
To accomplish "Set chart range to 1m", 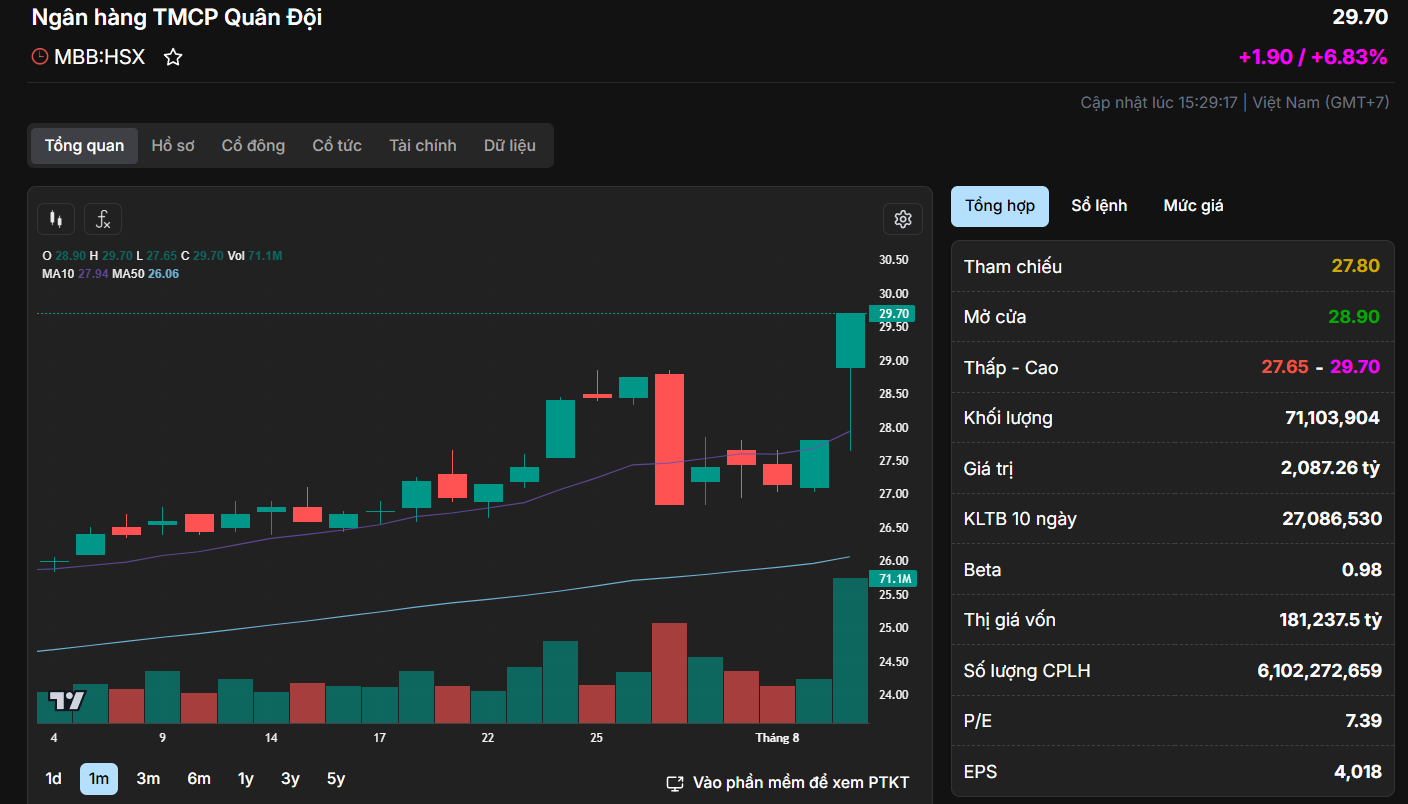I will click(99, 779).
